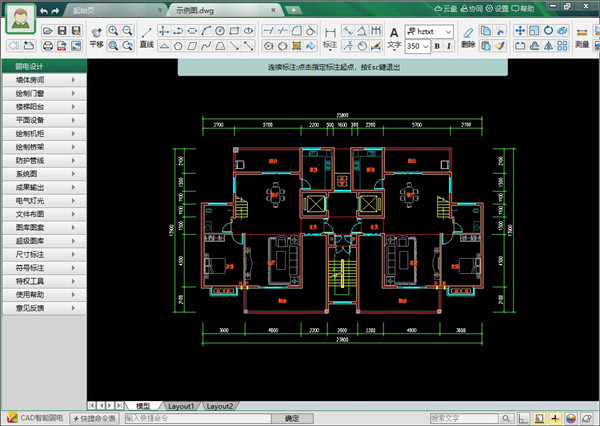
Task: Expand the 墙体房间 sidebar menu
Action: (43, 79)
